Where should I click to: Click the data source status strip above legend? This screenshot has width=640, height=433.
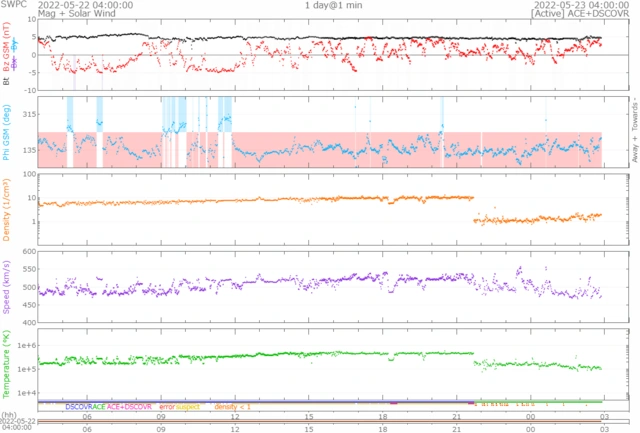coord(319,402)
